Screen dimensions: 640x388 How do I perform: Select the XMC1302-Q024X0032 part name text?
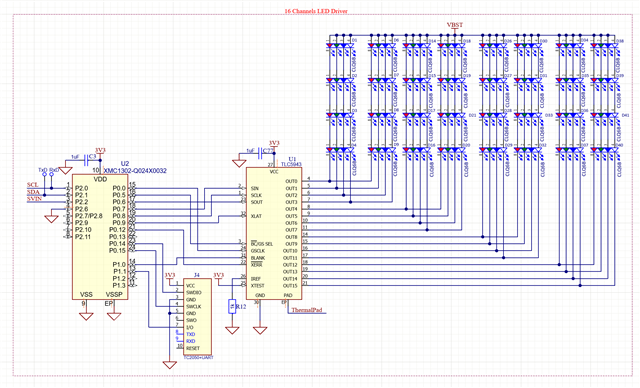tap(135, 171)
